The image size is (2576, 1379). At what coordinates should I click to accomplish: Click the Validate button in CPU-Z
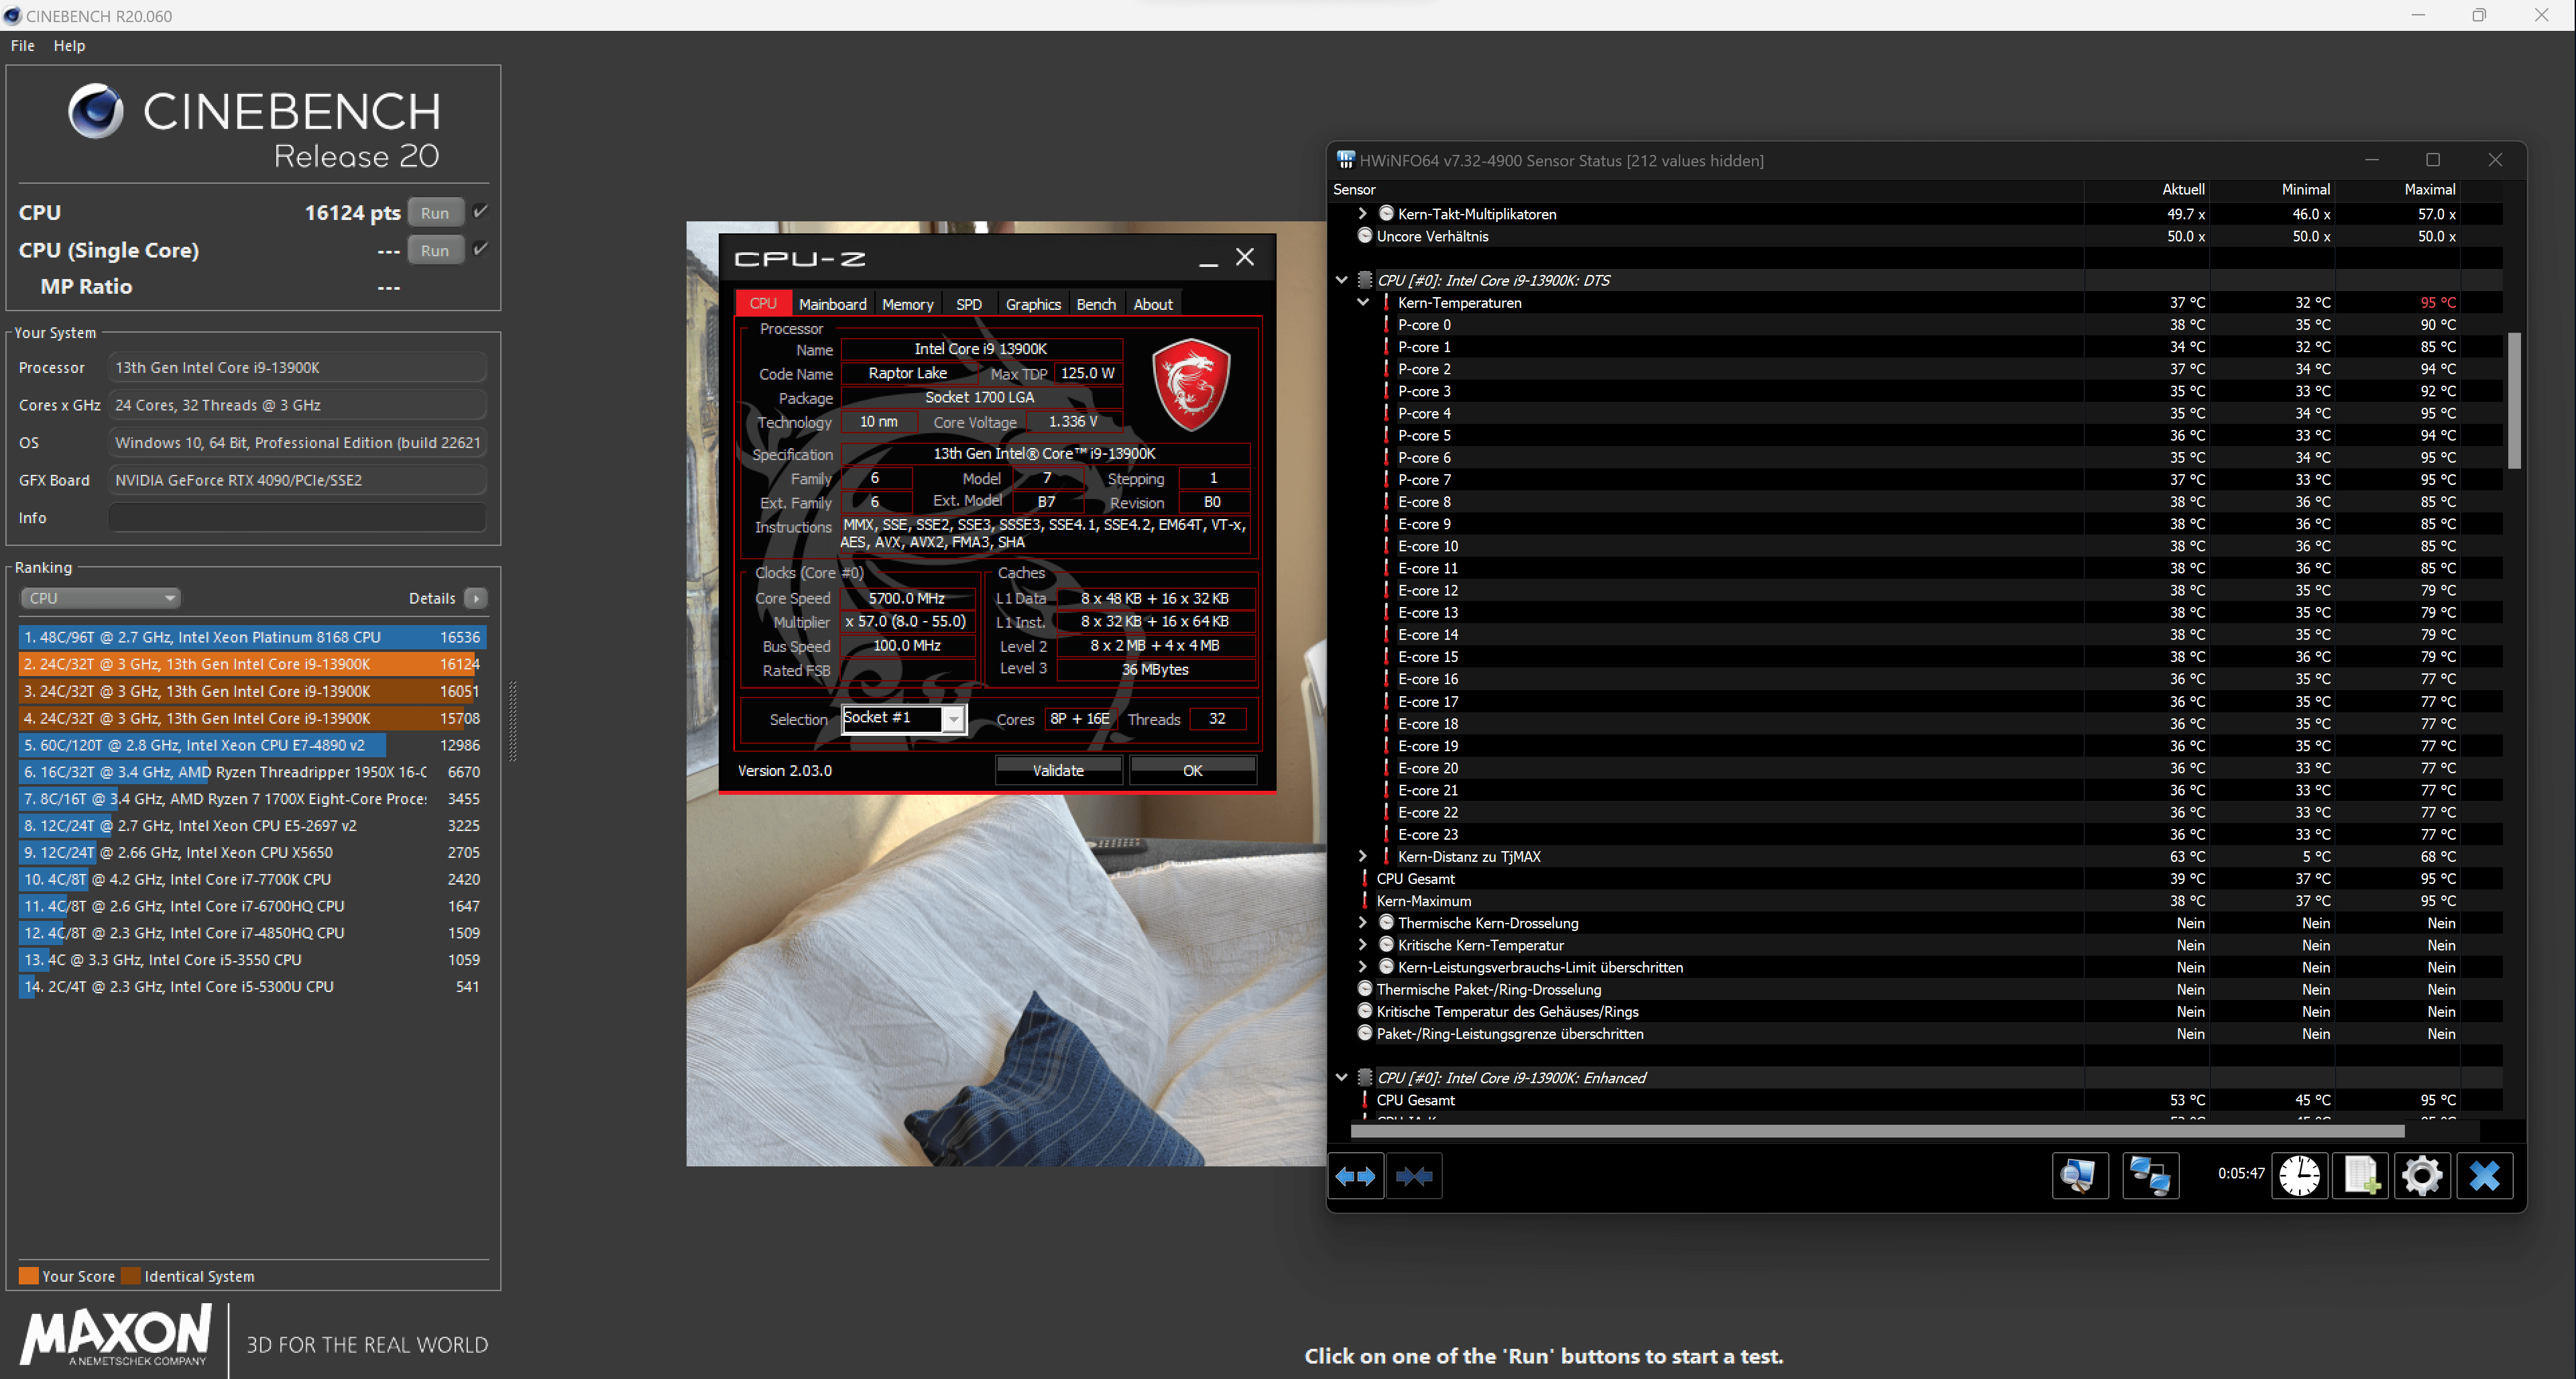click(x=1058, y=770)
